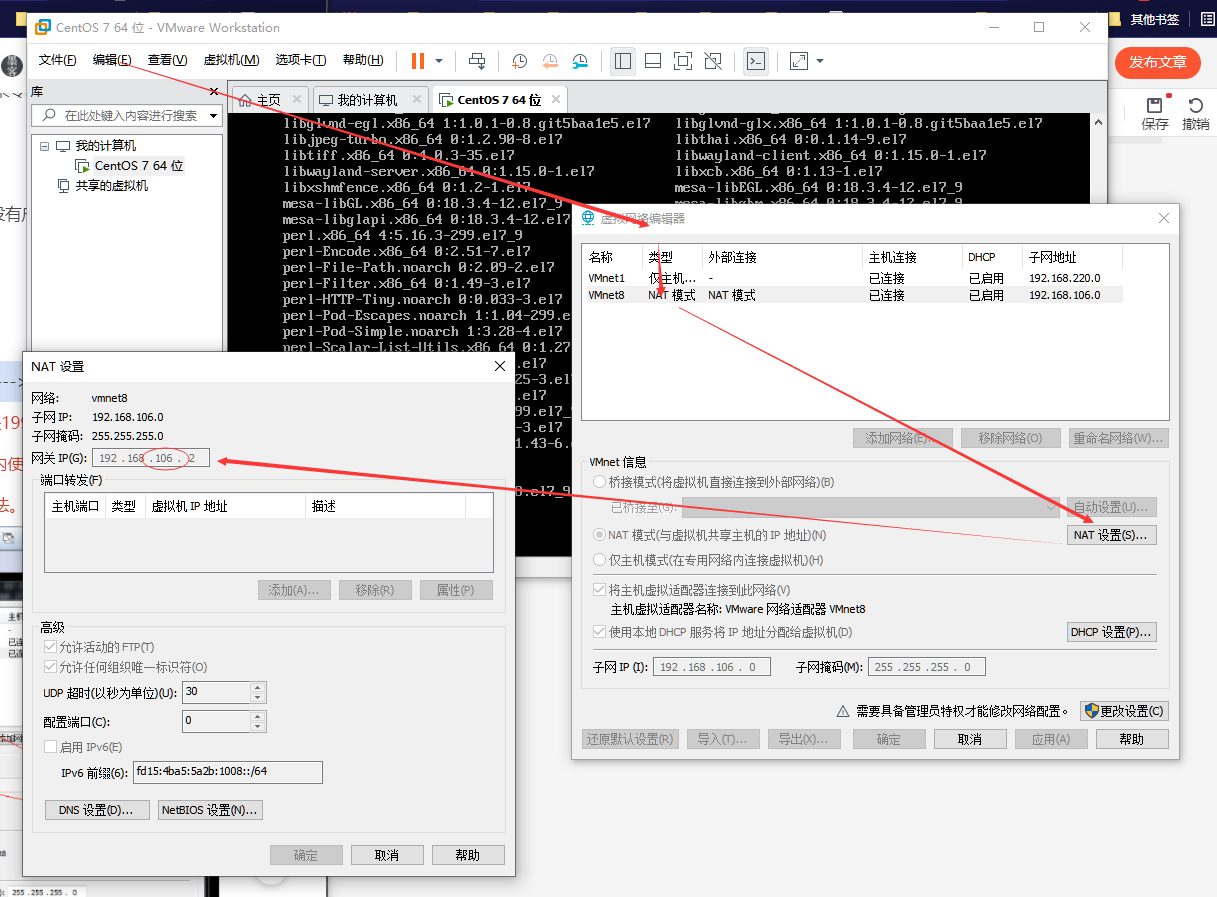This screenshot has height=897, width=1217.
Task: Click the revert to snapshot icon
Action: [550, 61]
